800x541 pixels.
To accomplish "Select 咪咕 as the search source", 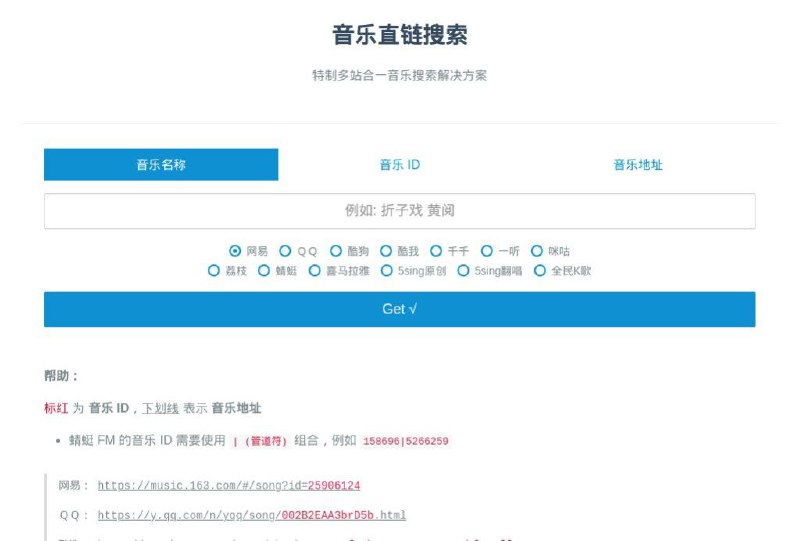I will [x=537, y=251].
